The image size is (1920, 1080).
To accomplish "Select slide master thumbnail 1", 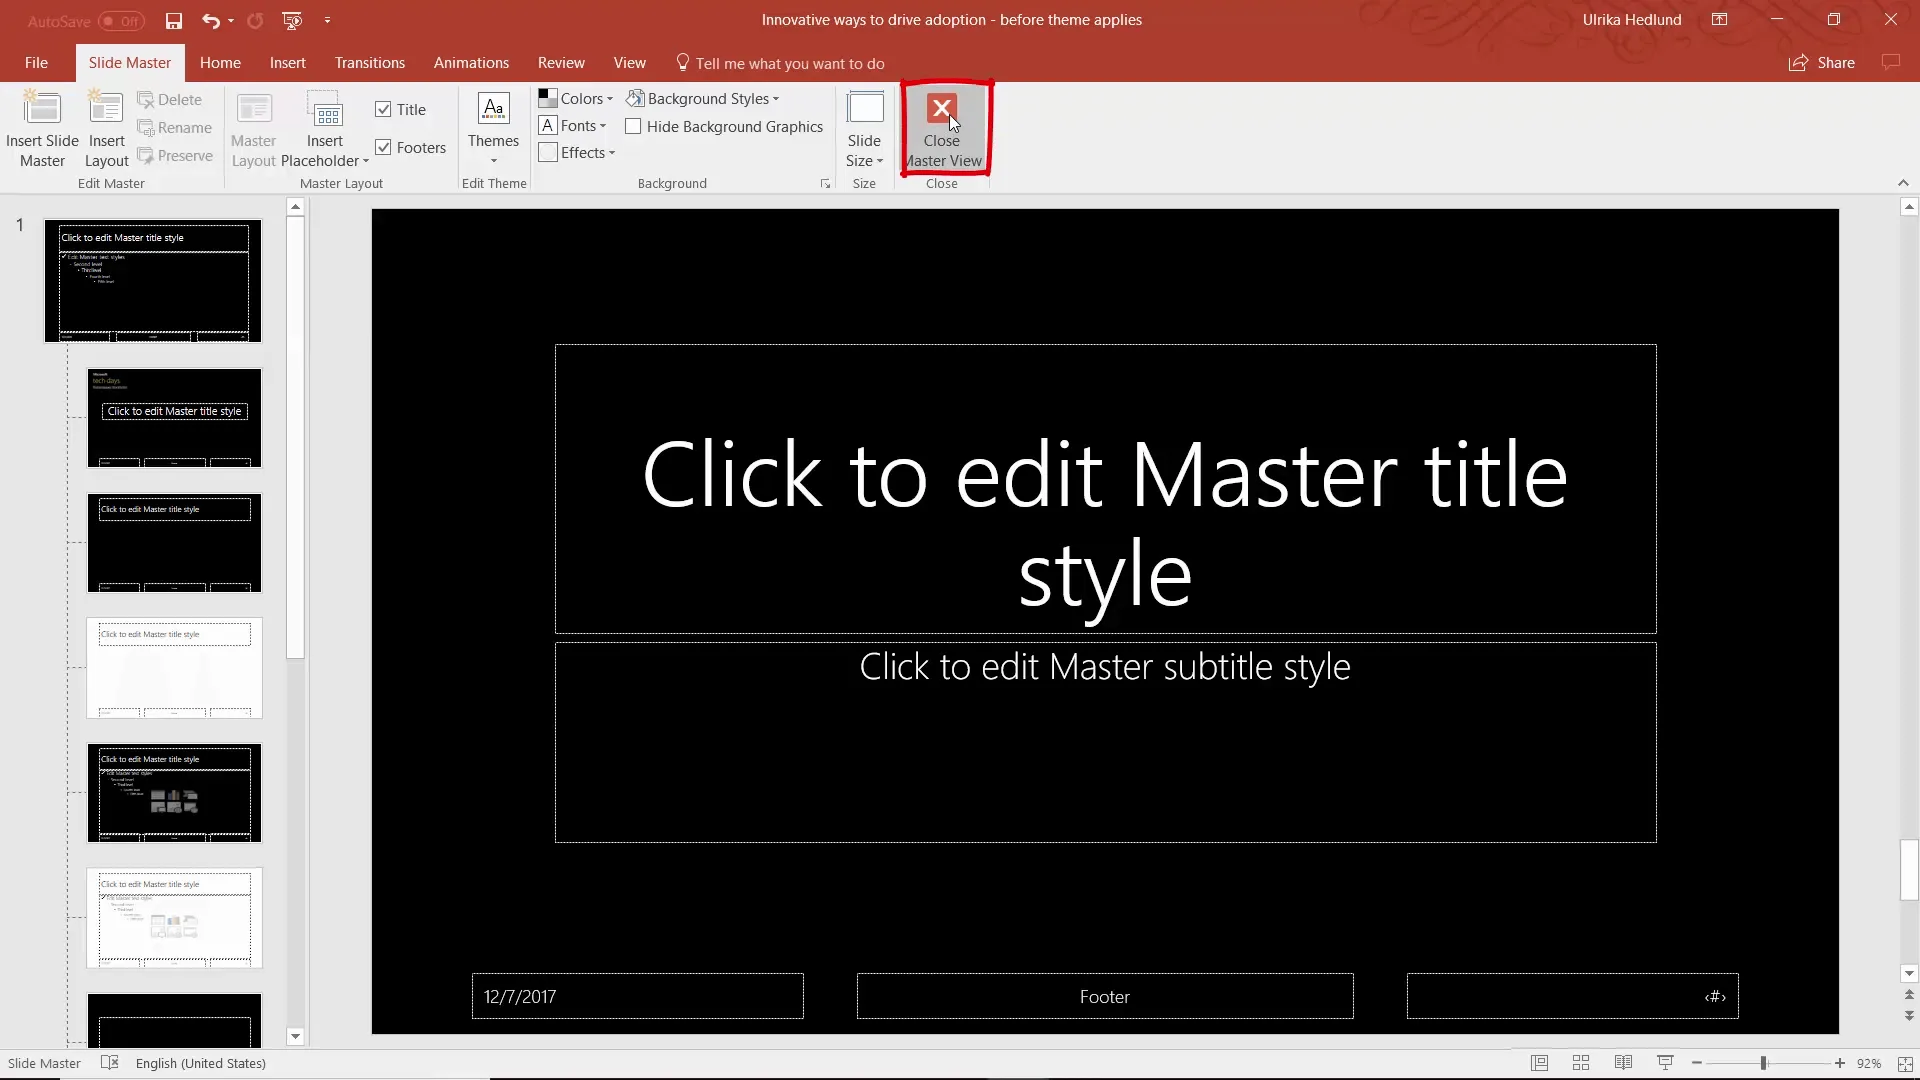I will point(153,281).
